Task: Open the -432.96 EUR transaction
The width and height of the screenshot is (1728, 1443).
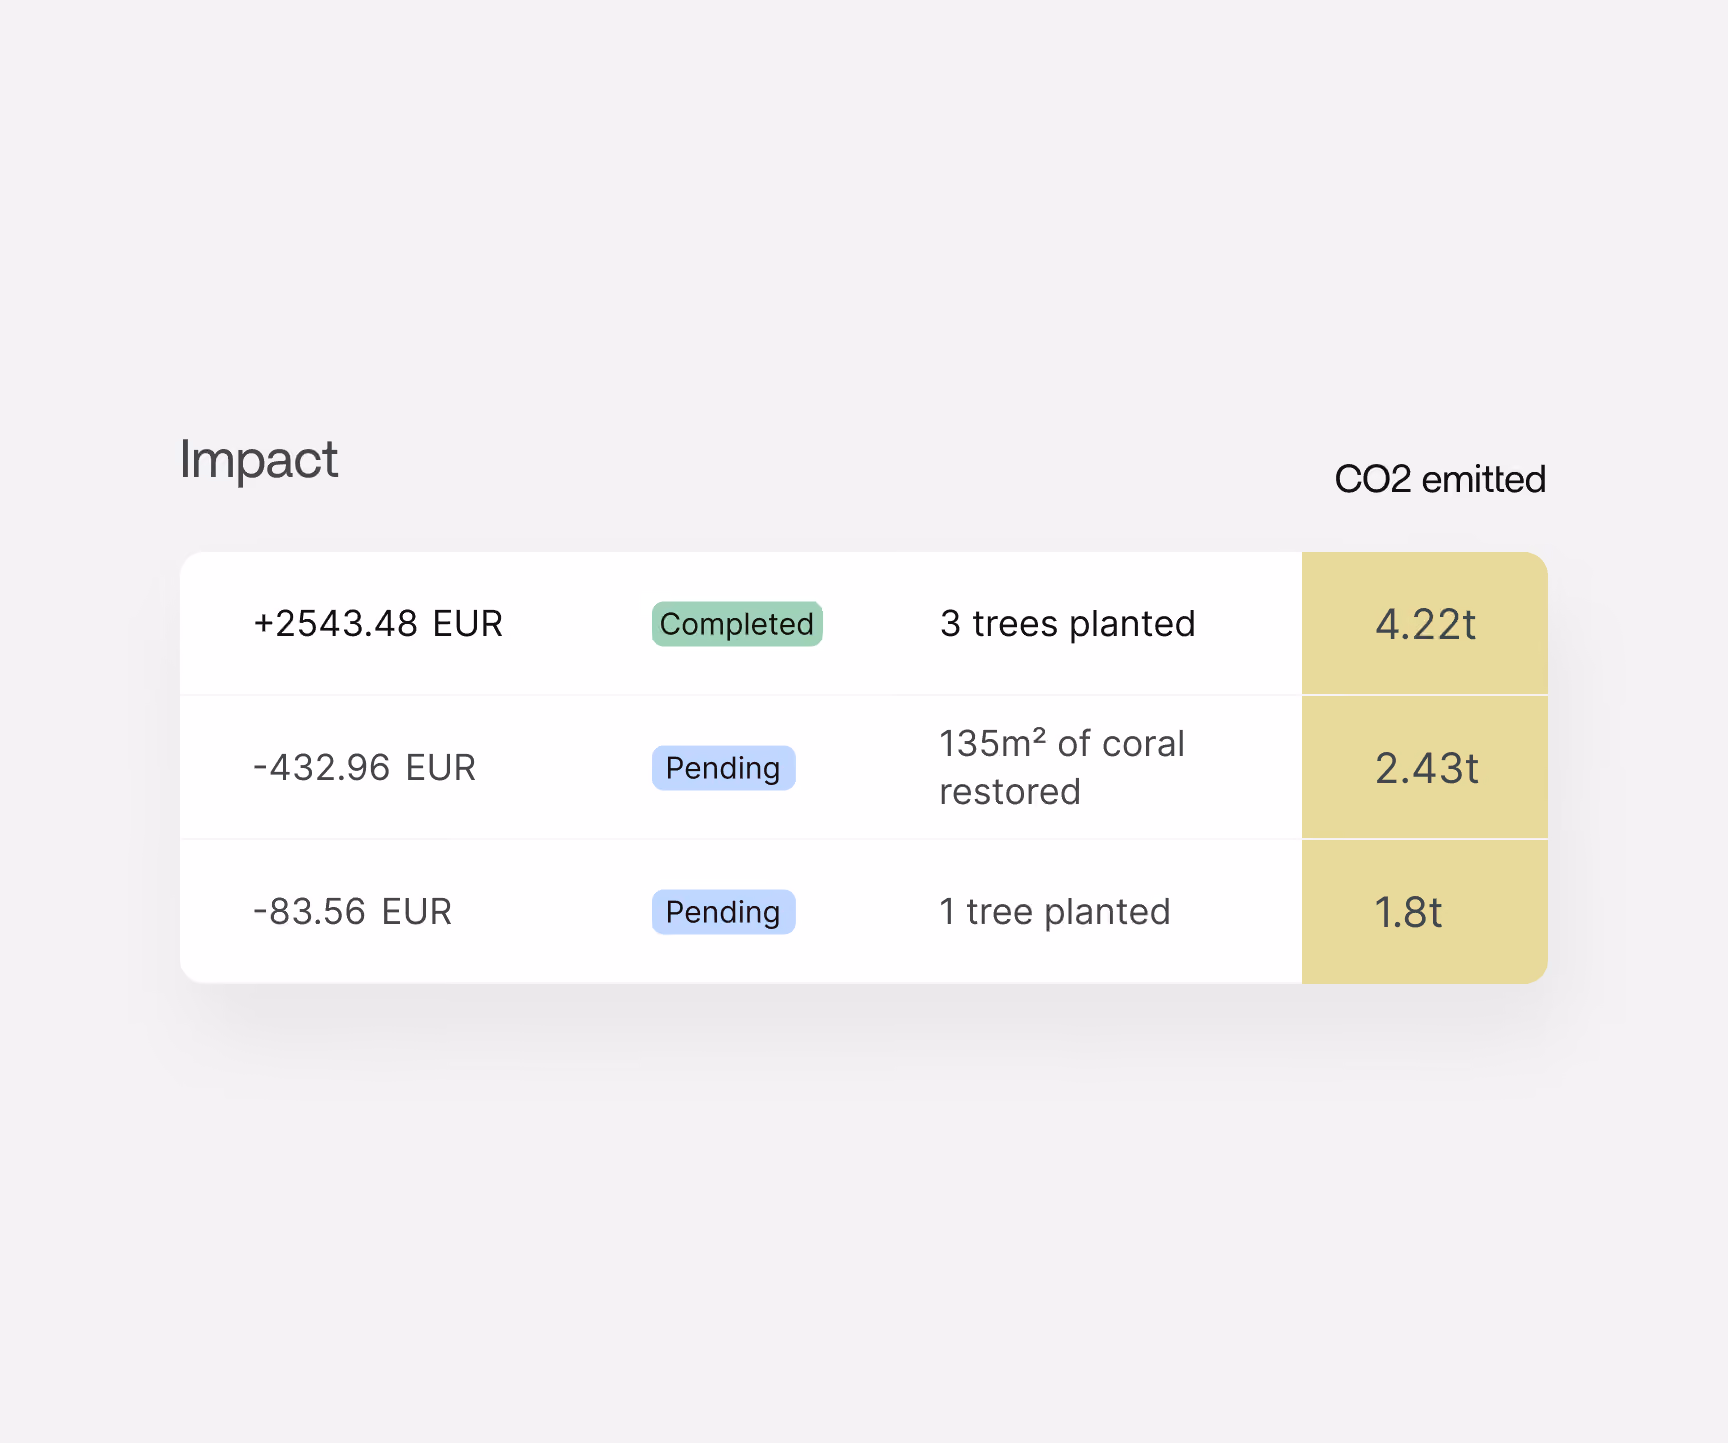Action: (741, 768)
